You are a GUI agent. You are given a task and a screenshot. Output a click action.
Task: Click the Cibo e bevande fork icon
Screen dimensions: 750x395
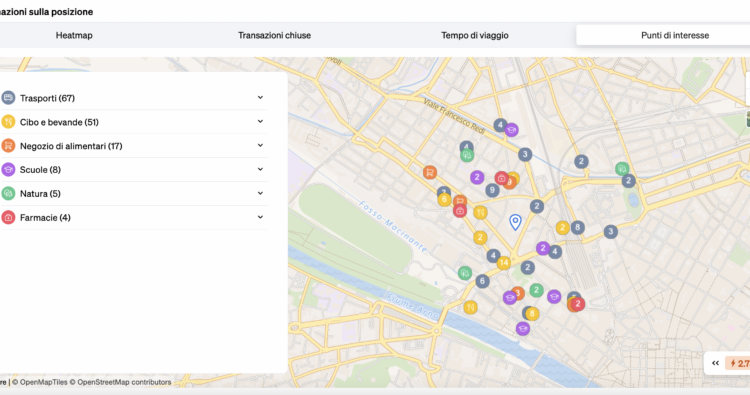pyautogui.click(x=8, y=122)
